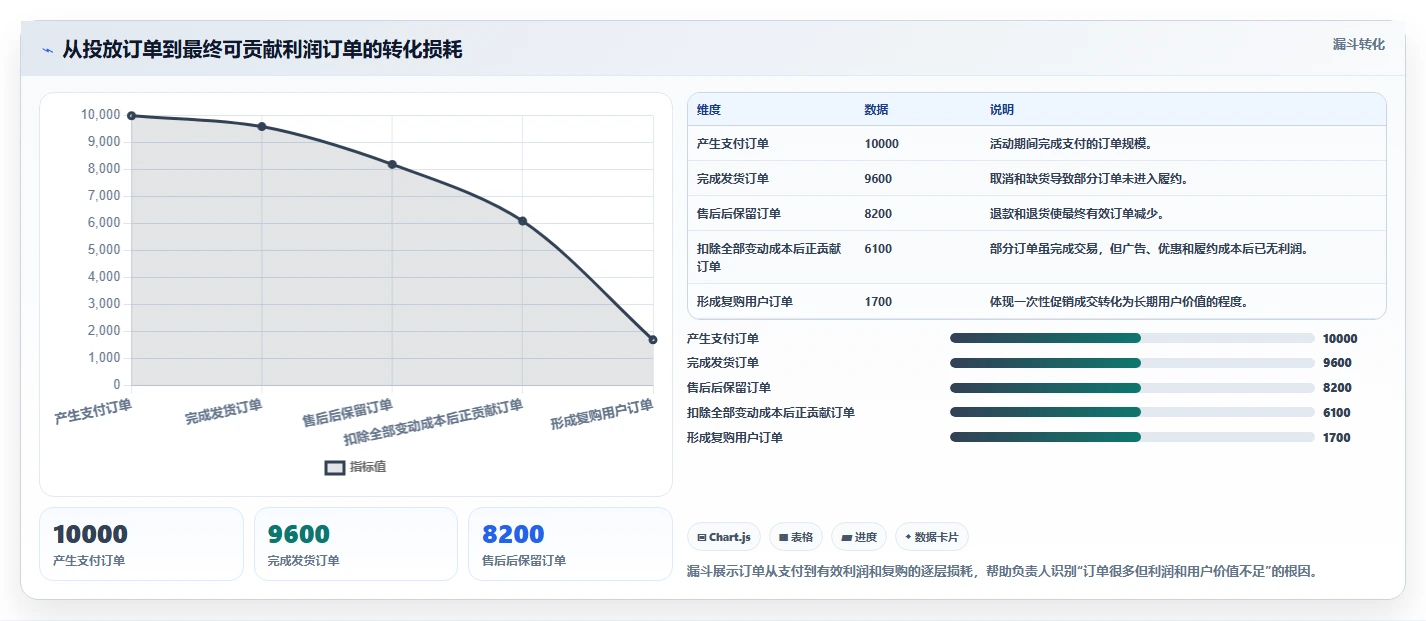This screenshot has height=621, width=1426.
Task: Click table value 6100
Action: pyautogui.click(x=879, y=249)
